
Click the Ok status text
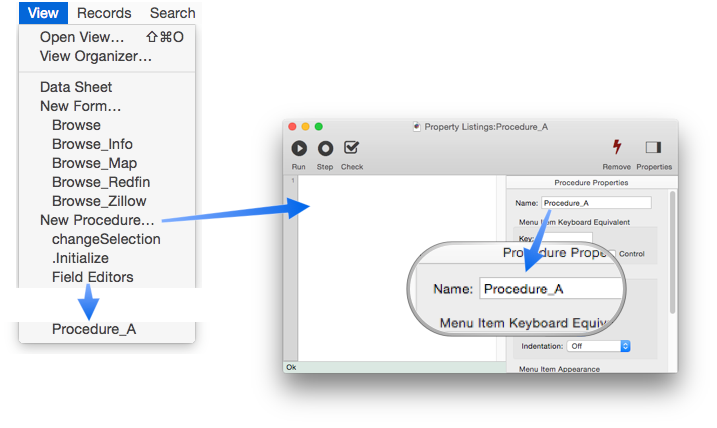point(291,367)
